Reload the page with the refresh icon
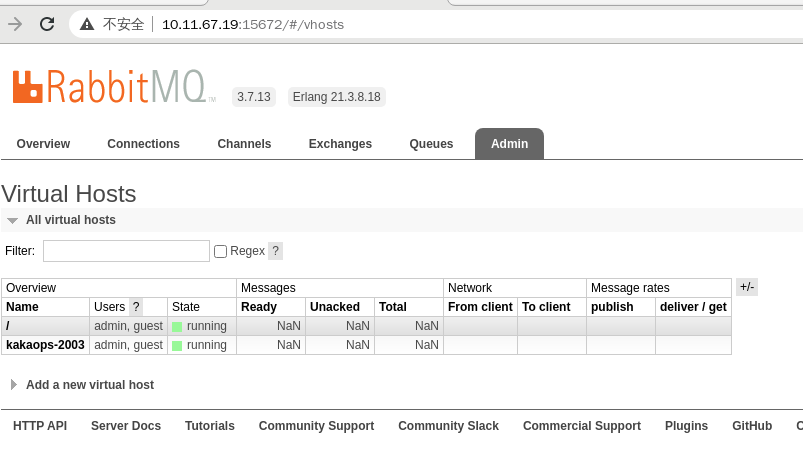The height and width of the screenshot is (454, 803). pyautogui.click(x=47, y=24)
